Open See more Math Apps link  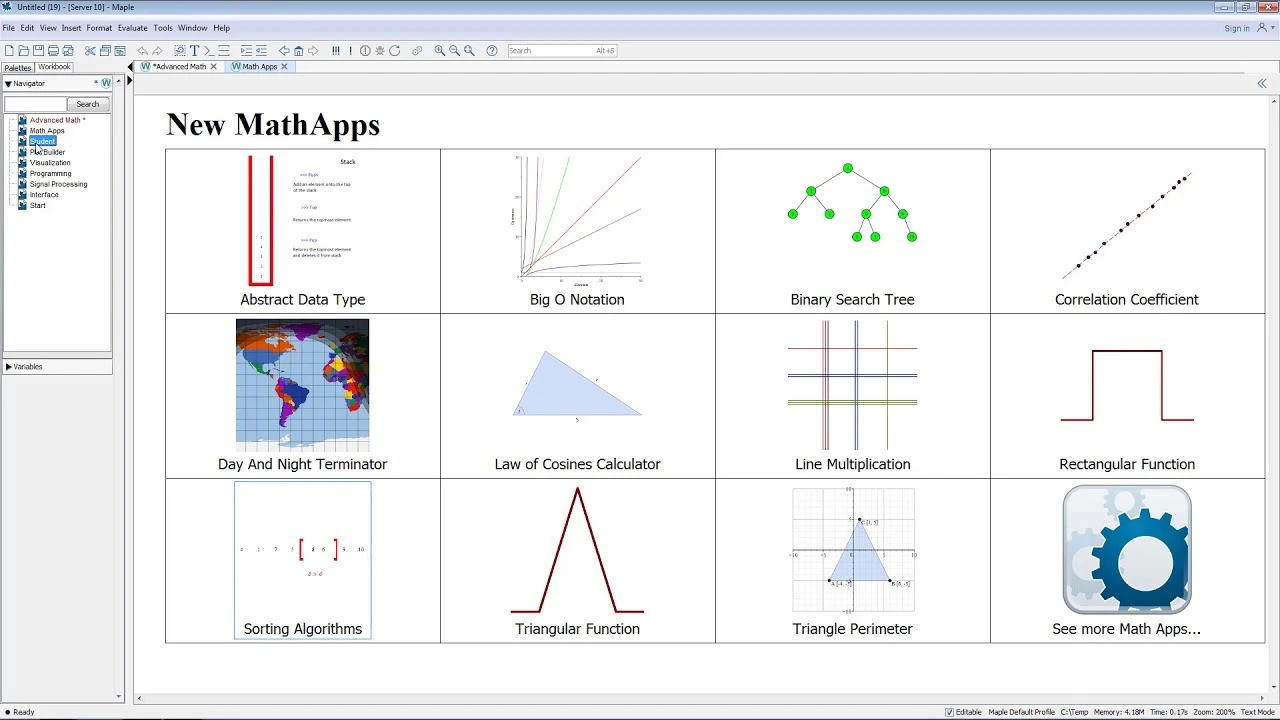pyautogui.click(x=1126, y=629)
